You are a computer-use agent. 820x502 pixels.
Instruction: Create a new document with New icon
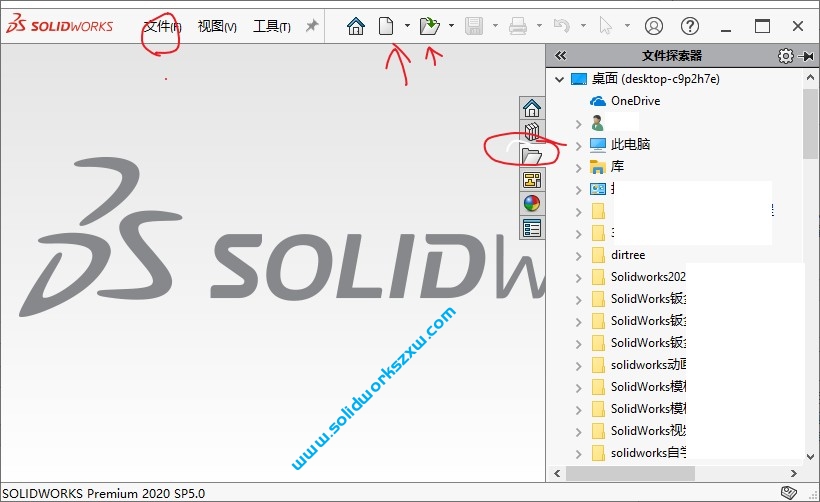[x=386, y=26]
